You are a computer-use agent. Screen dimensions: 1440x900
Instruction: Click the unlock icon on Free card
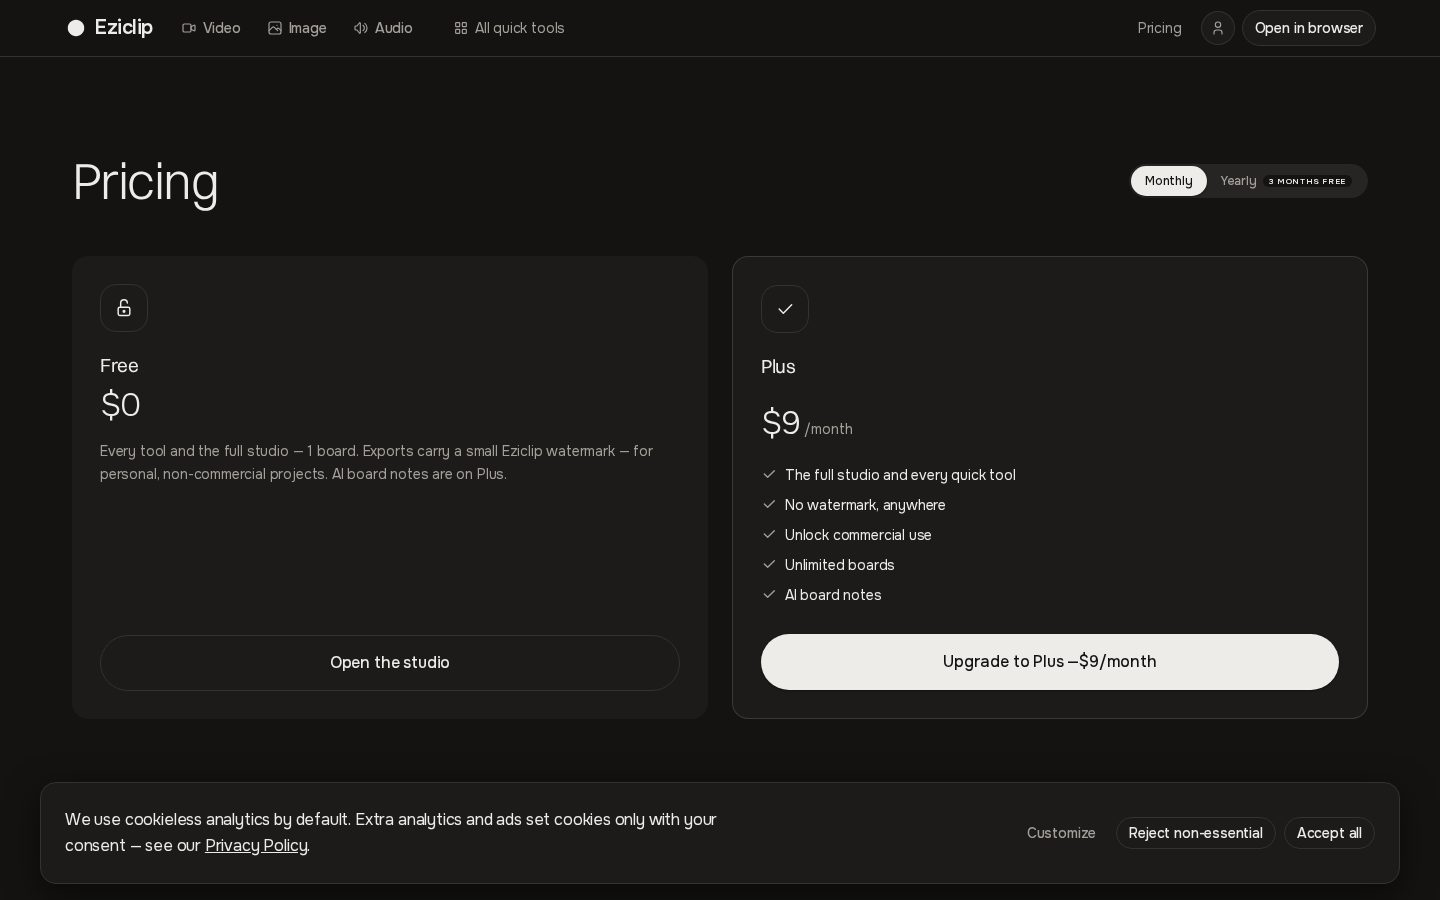pos(124,308)
